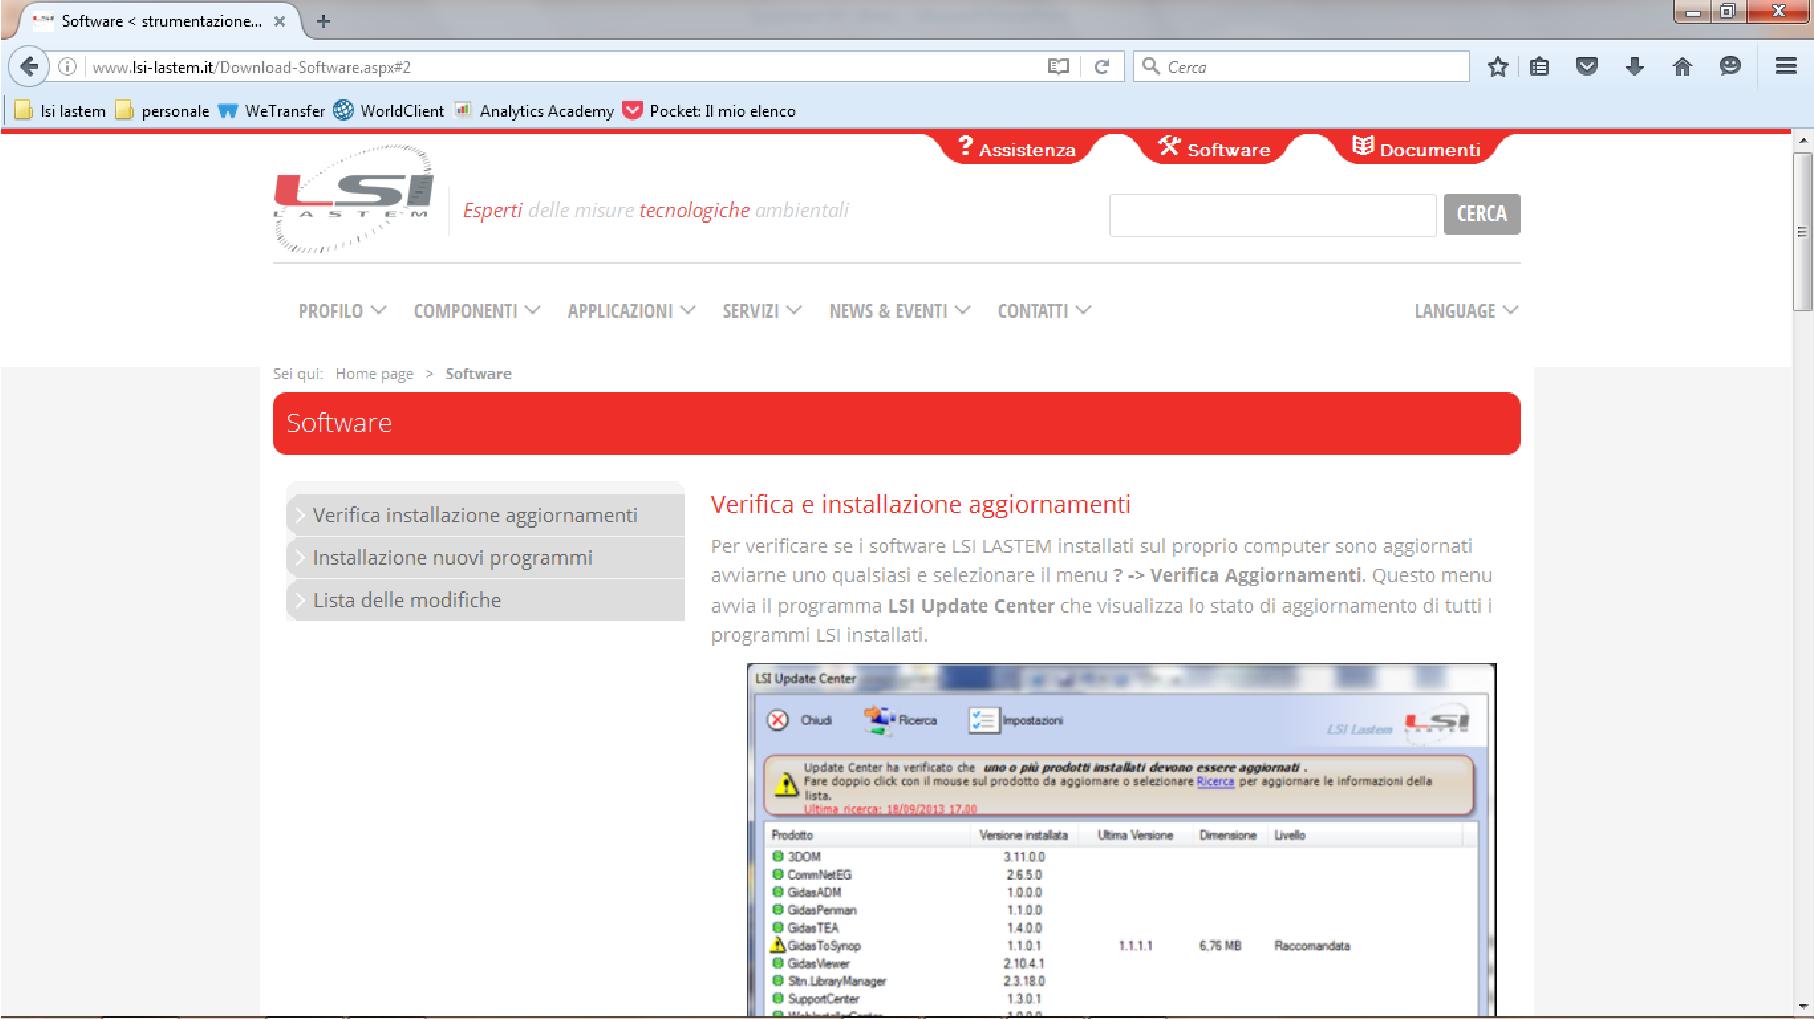Click the LSI Update Center screenshot image
The image size is (1814, 1019).
tap(1122, 840)
